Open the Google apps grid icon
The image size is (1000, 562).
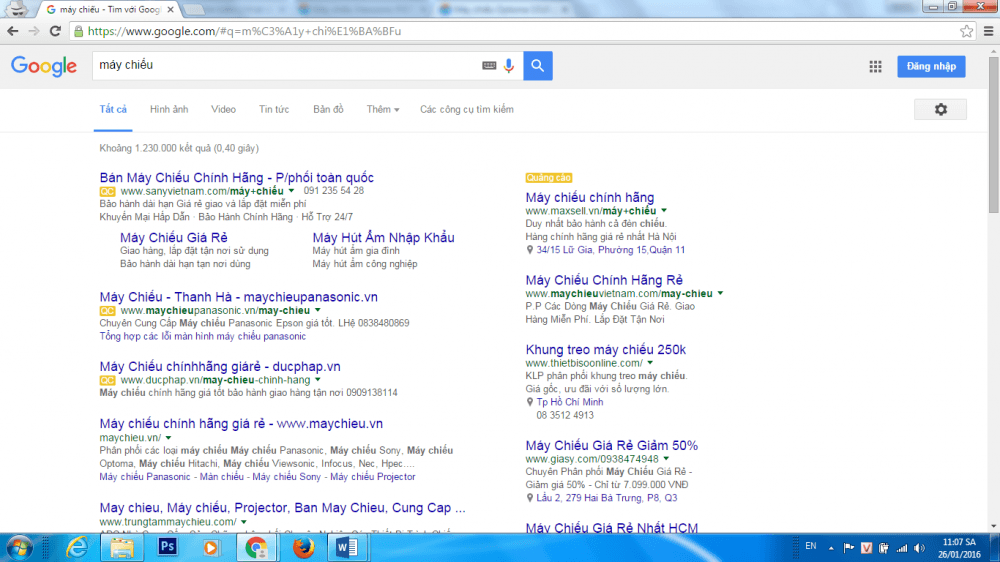[875, 66]
